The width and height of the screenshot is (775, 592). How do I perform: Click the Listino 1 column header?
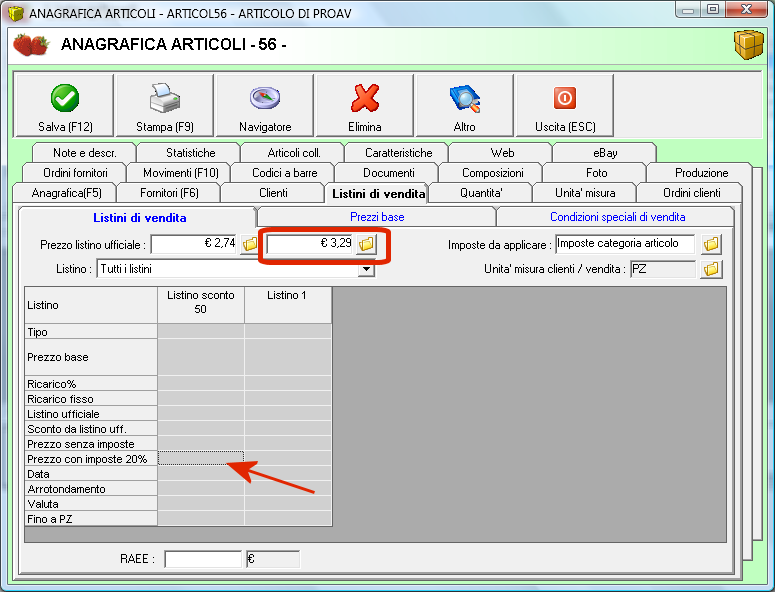pos(287,305)
